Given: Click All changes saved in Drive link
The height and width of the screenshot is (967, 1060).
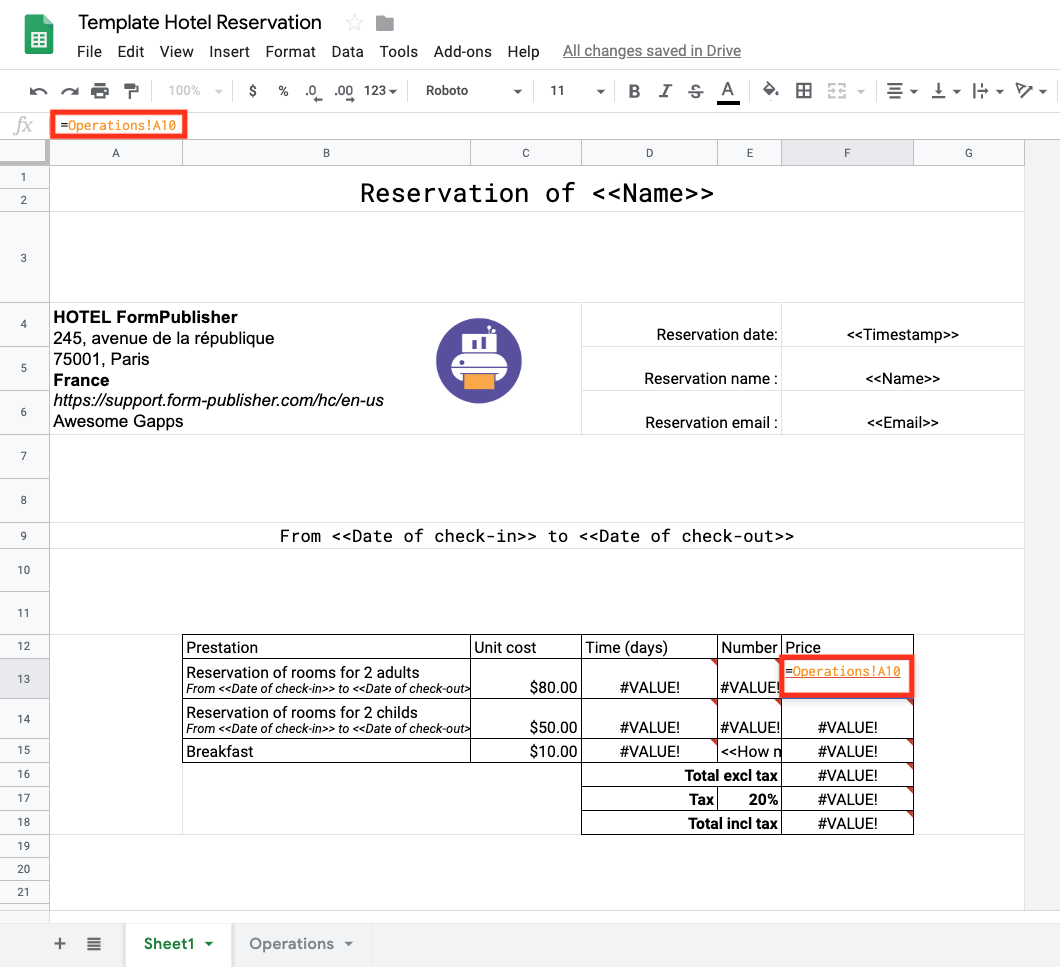Looking at the screenshot, I should (x=652, y=51).
